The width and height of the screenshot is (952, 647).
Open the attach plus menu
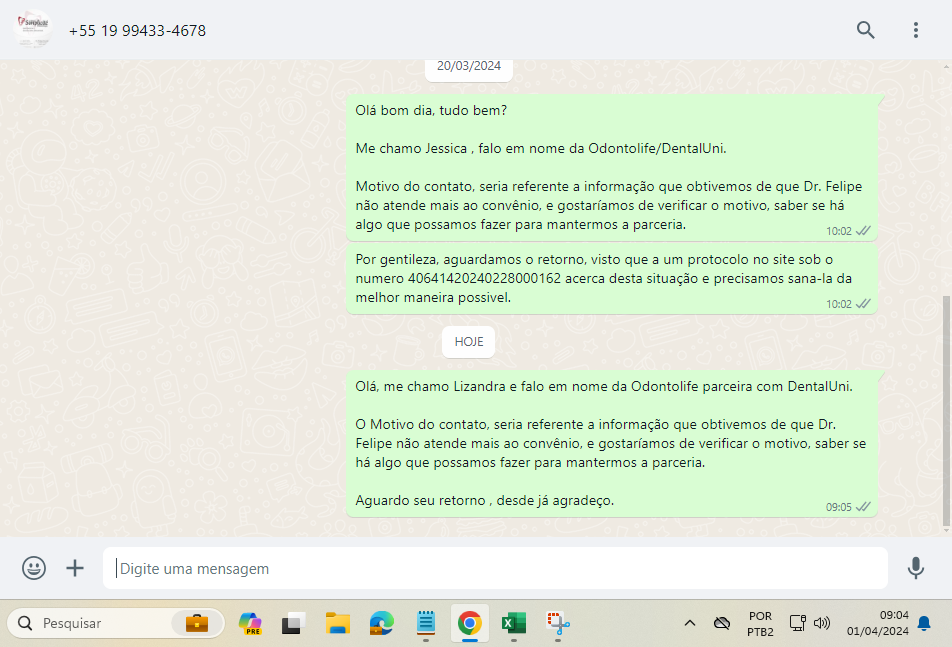click(x=75, y=568)
